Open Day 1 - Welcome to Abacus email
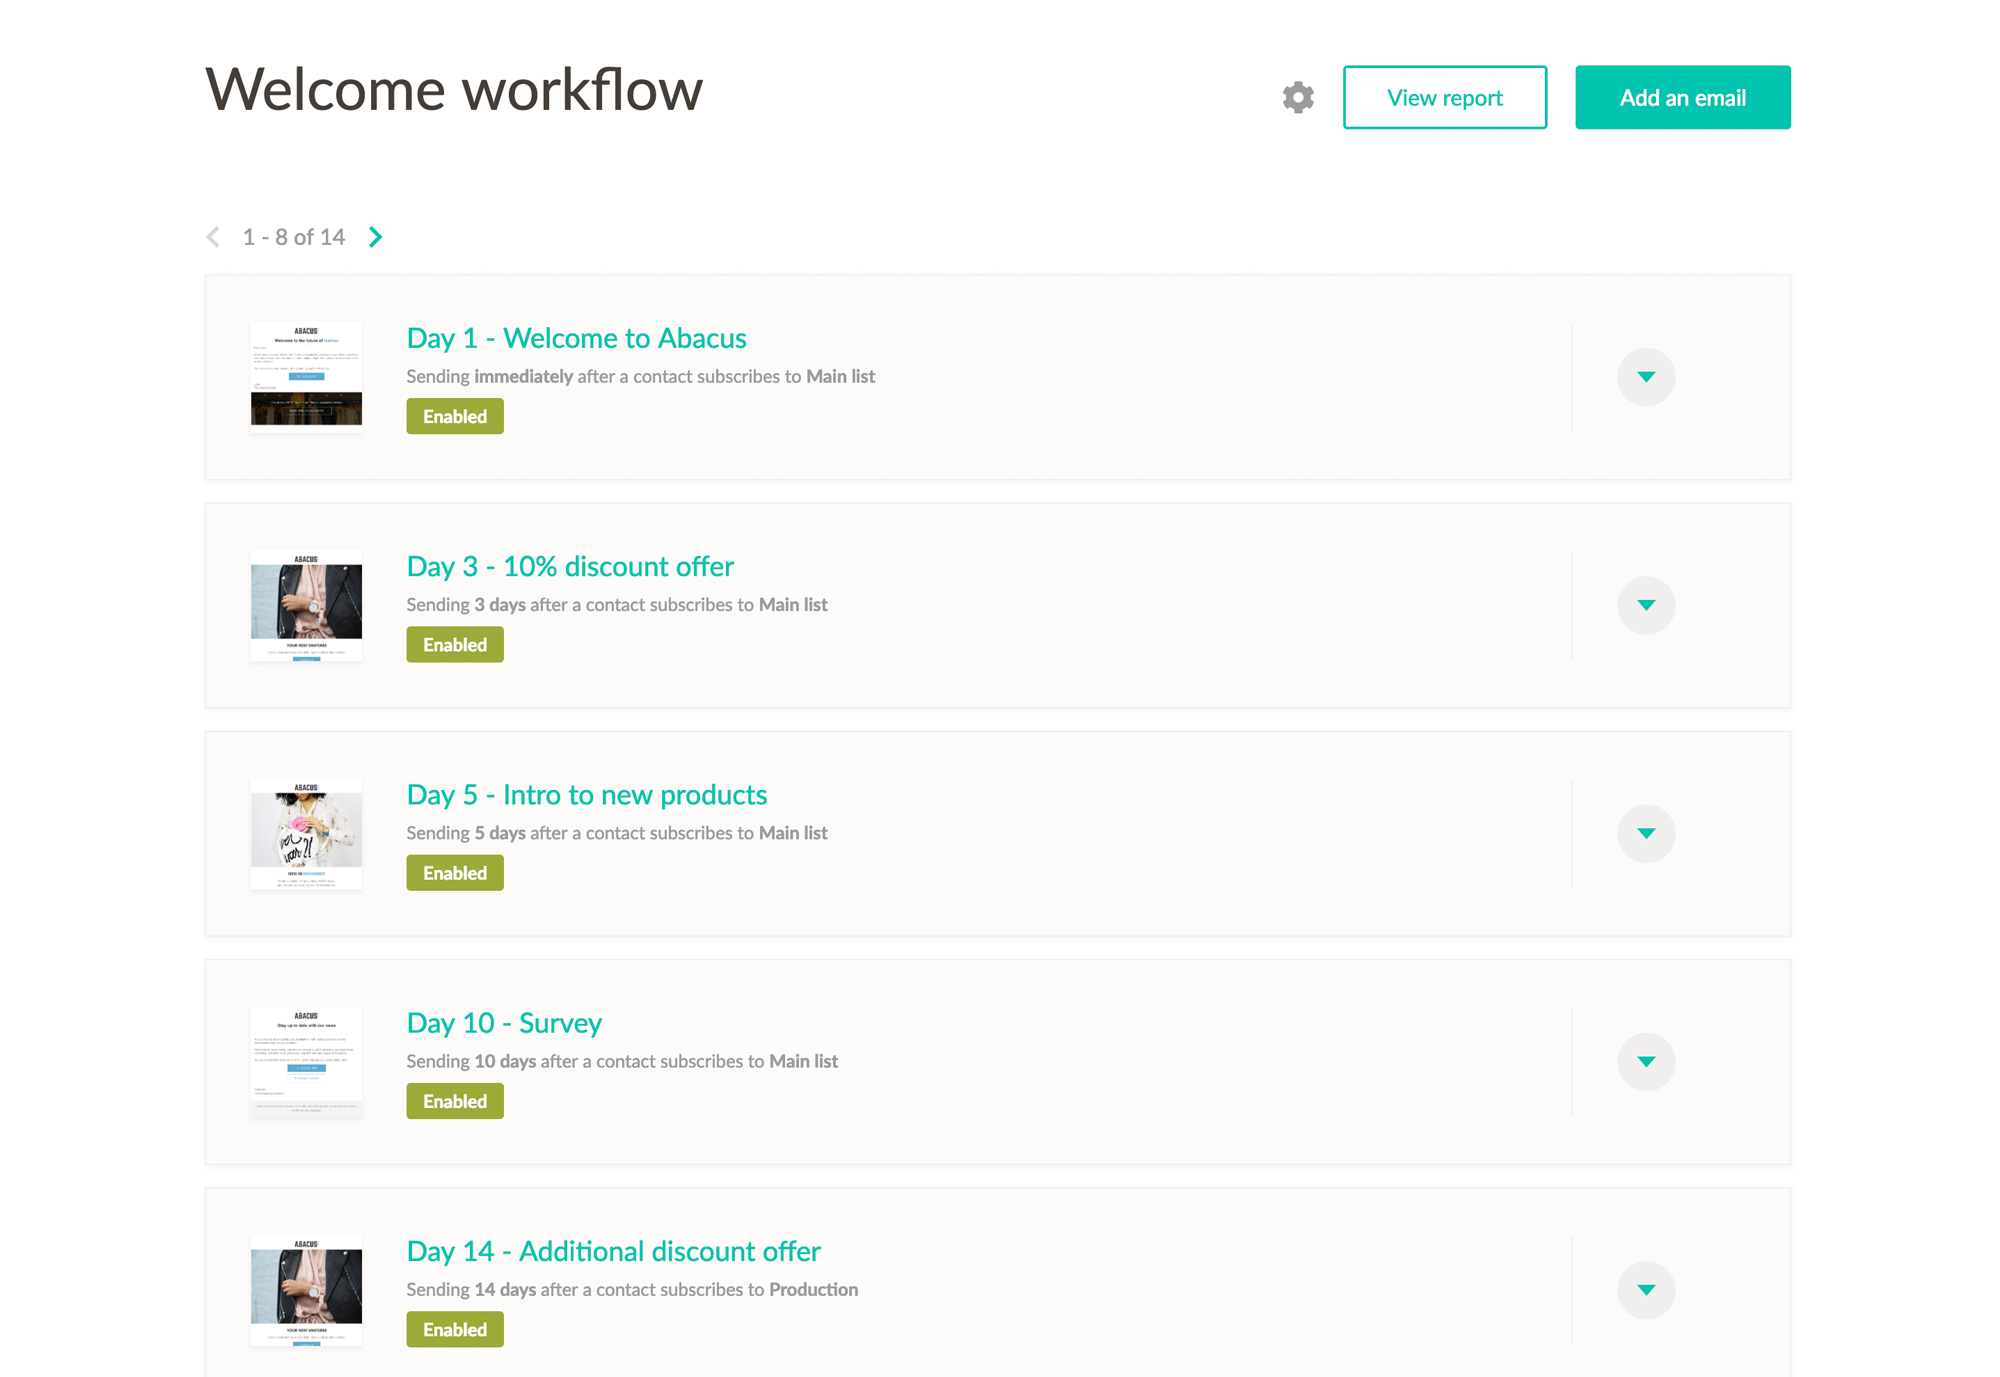 576,338
